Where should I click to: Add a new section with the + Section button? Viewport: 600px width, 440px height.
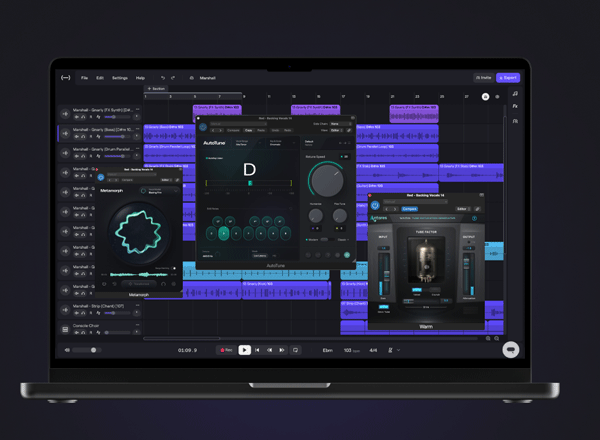tap(156, 88)
